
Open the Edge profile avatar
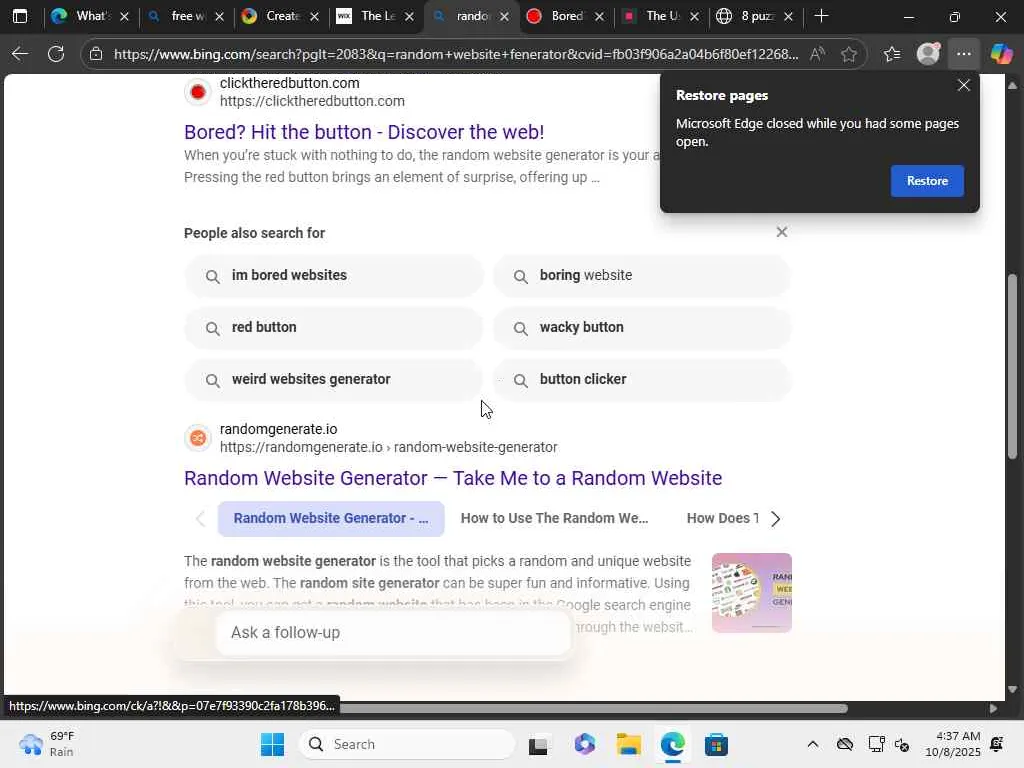928,54
